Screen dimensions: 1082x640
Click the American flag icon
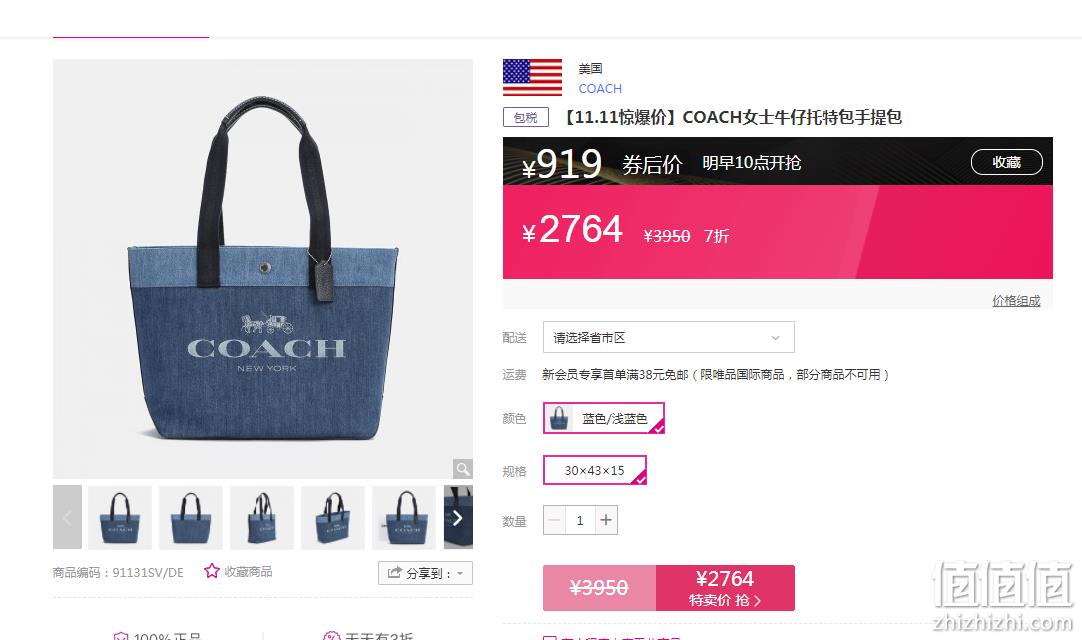[x=532, y=77]
